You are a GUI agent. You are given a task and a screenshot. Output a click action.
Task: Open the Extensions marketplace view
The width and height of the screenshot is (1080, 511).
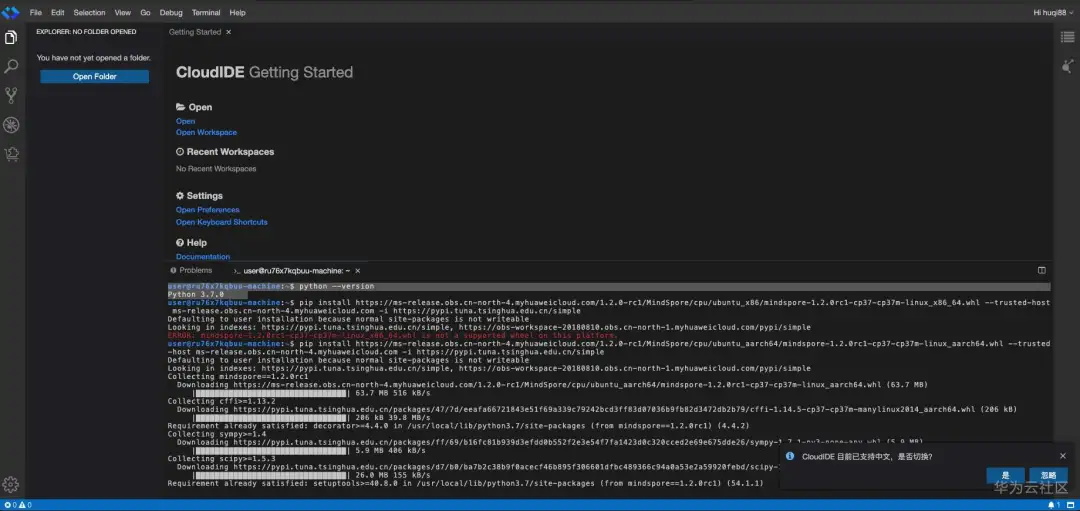coord(11,154)
